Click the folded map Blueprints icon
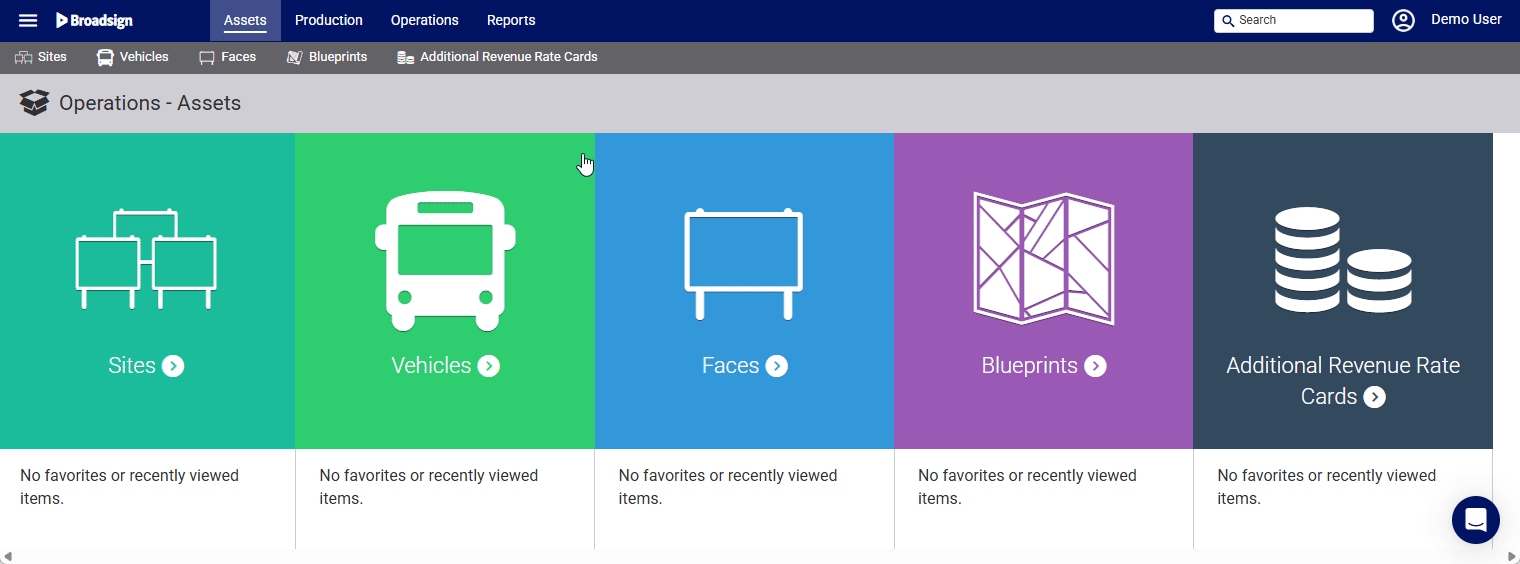This screenshot has width=1520, height=564. pyautogui.click(x=1043, y=259)
